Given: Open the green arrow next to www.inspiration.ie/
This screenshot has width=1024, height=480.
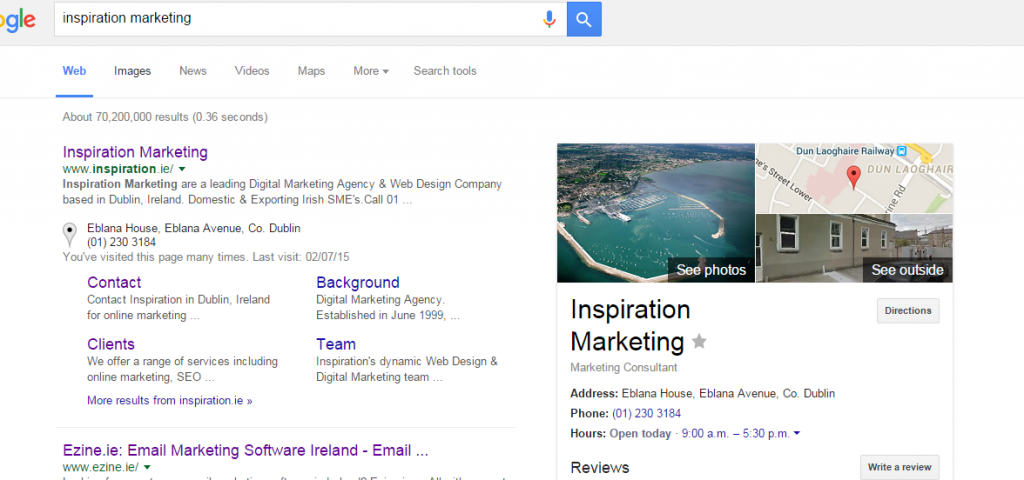Looking at the screenshot, I should [182, 169].
